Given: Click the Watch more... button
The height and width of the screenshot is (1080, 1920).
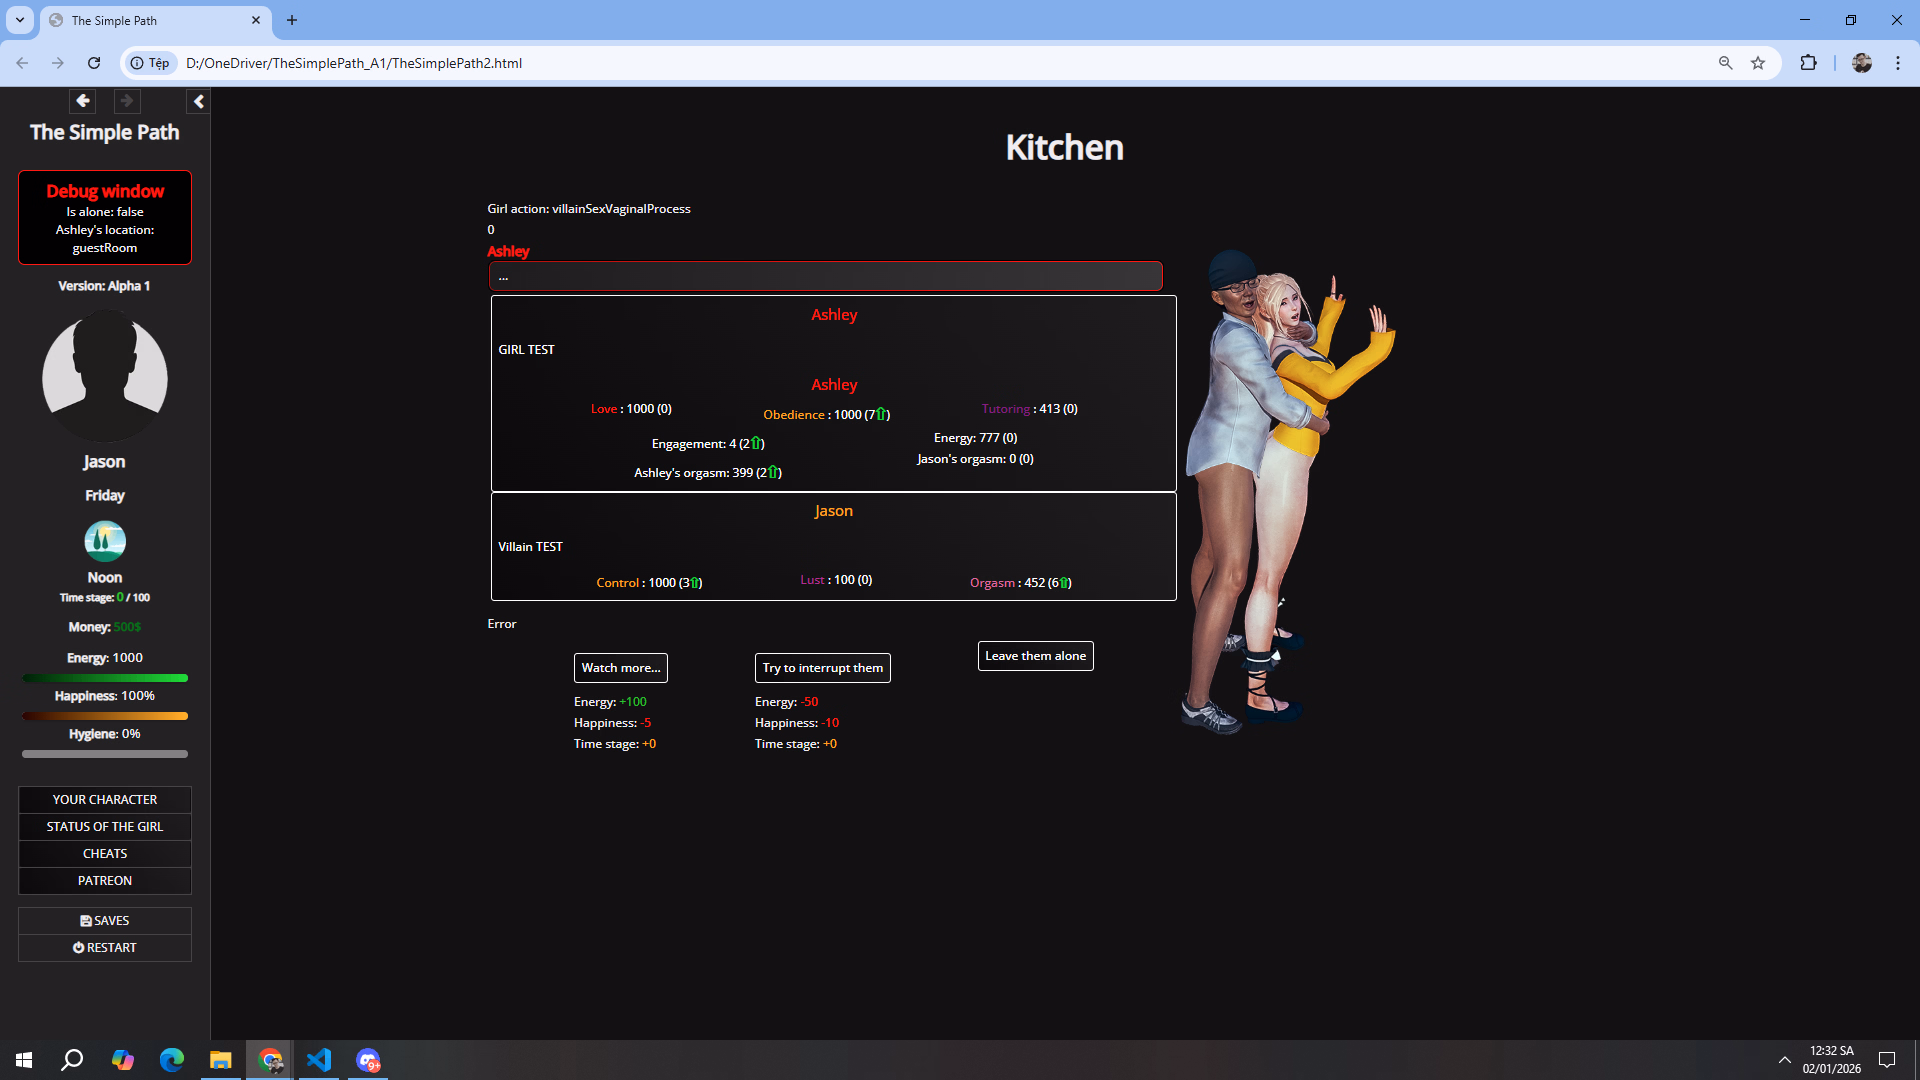Looking at the screenshot, I should [x=620, y=667].
